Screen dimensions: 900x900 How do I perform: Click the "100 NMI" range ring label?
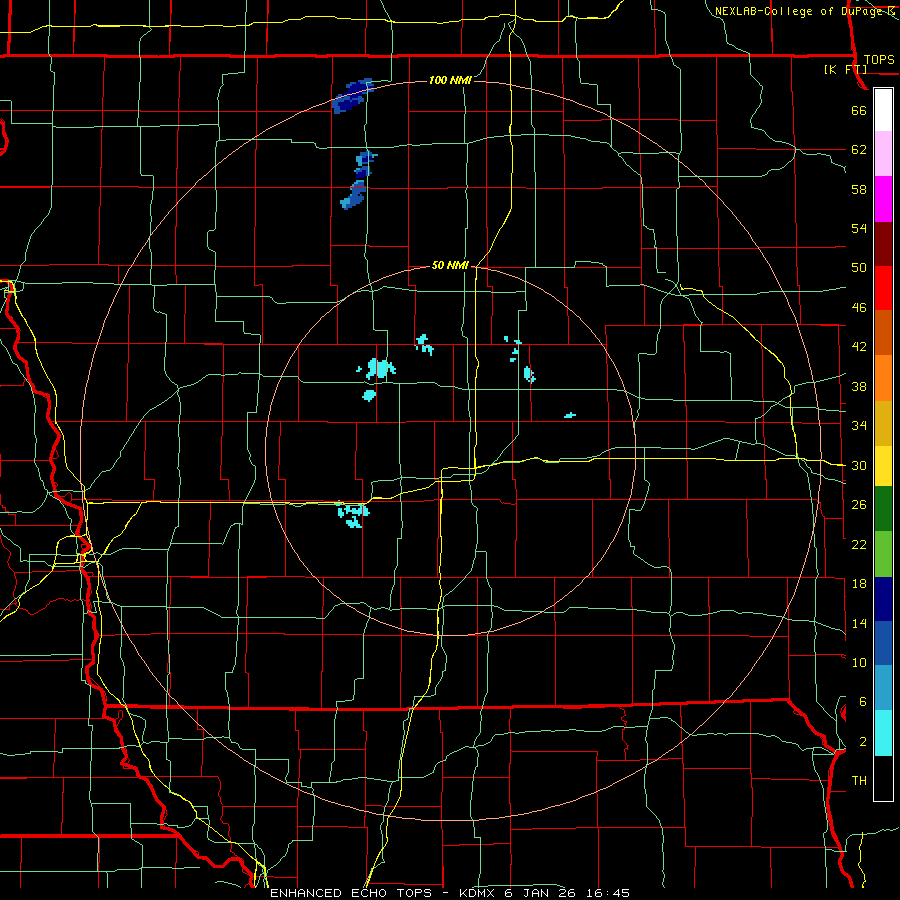[x=450, y=80]
